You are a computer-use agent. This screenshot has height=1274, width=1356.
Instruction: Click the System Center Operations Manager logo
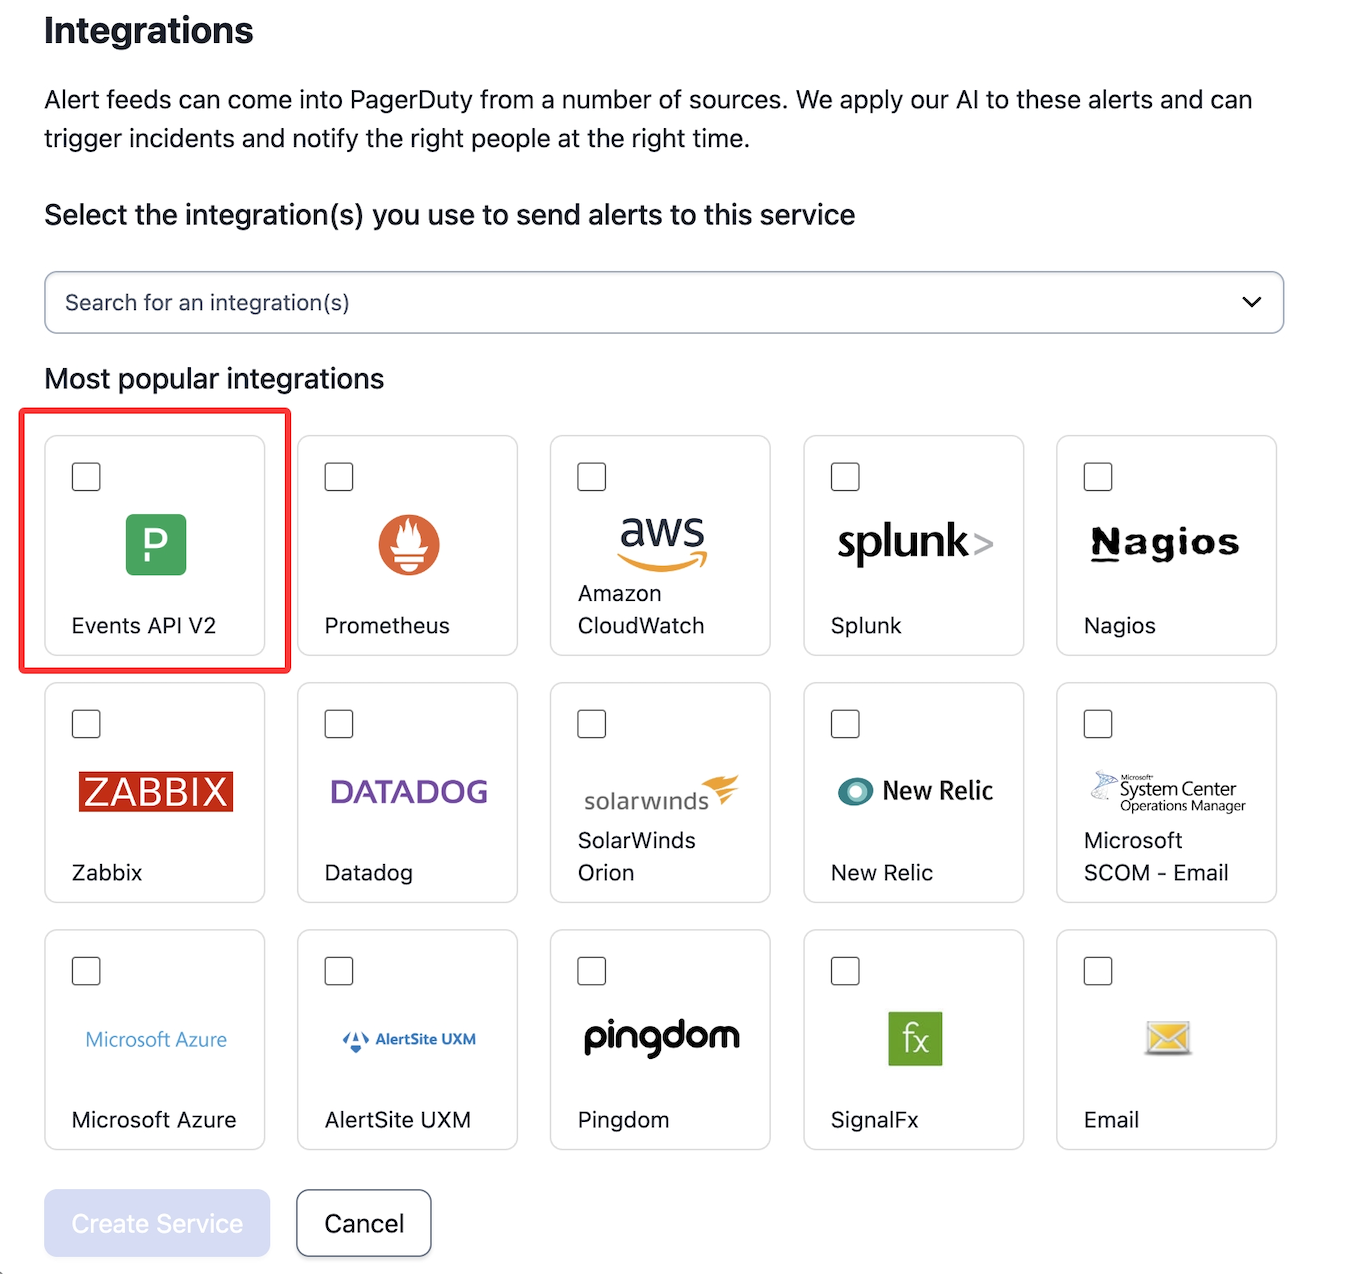[x=1168, y=791]
